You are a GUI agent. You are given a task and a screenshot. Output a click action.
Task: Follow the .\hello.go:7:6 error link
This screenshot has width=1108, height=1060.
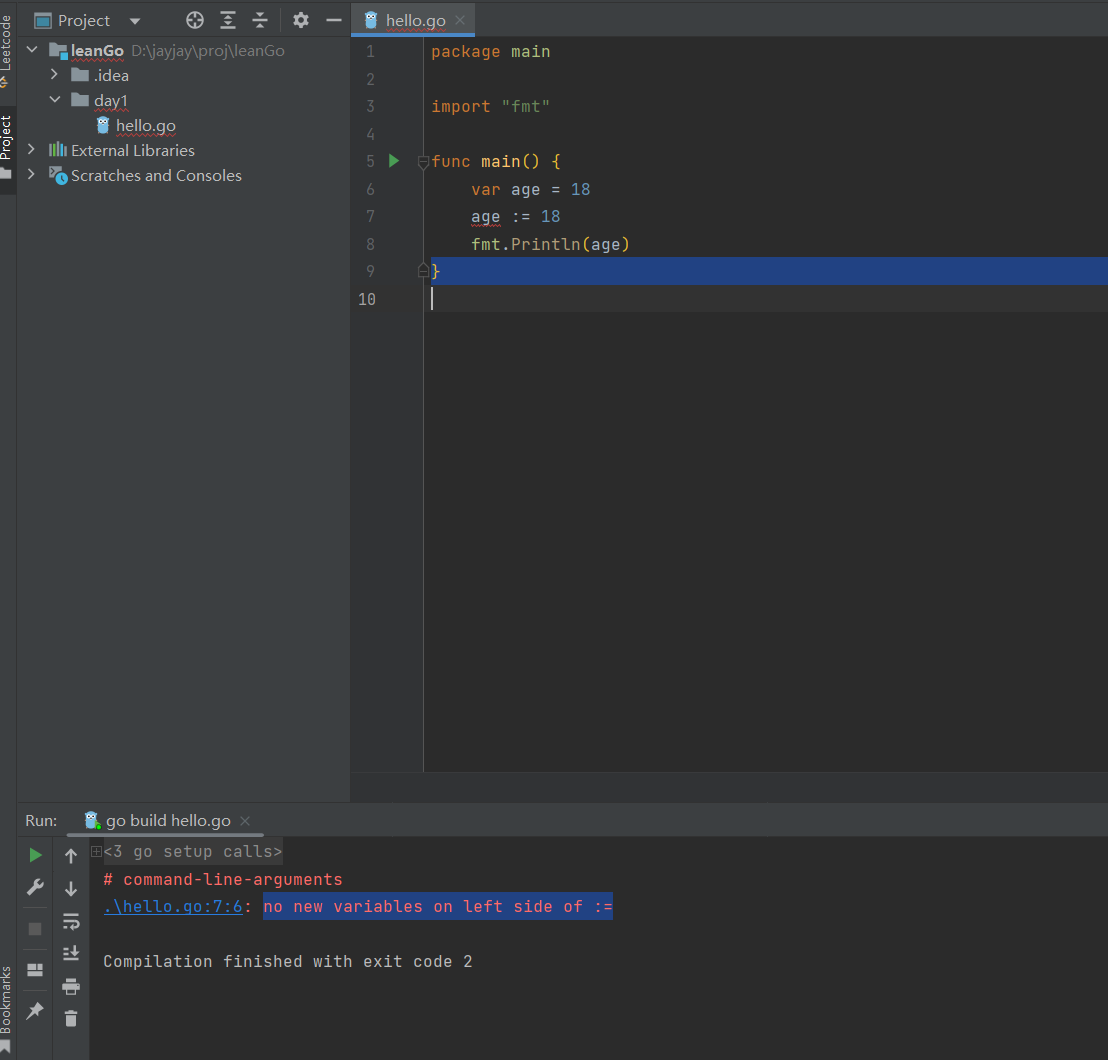[173, 907]
